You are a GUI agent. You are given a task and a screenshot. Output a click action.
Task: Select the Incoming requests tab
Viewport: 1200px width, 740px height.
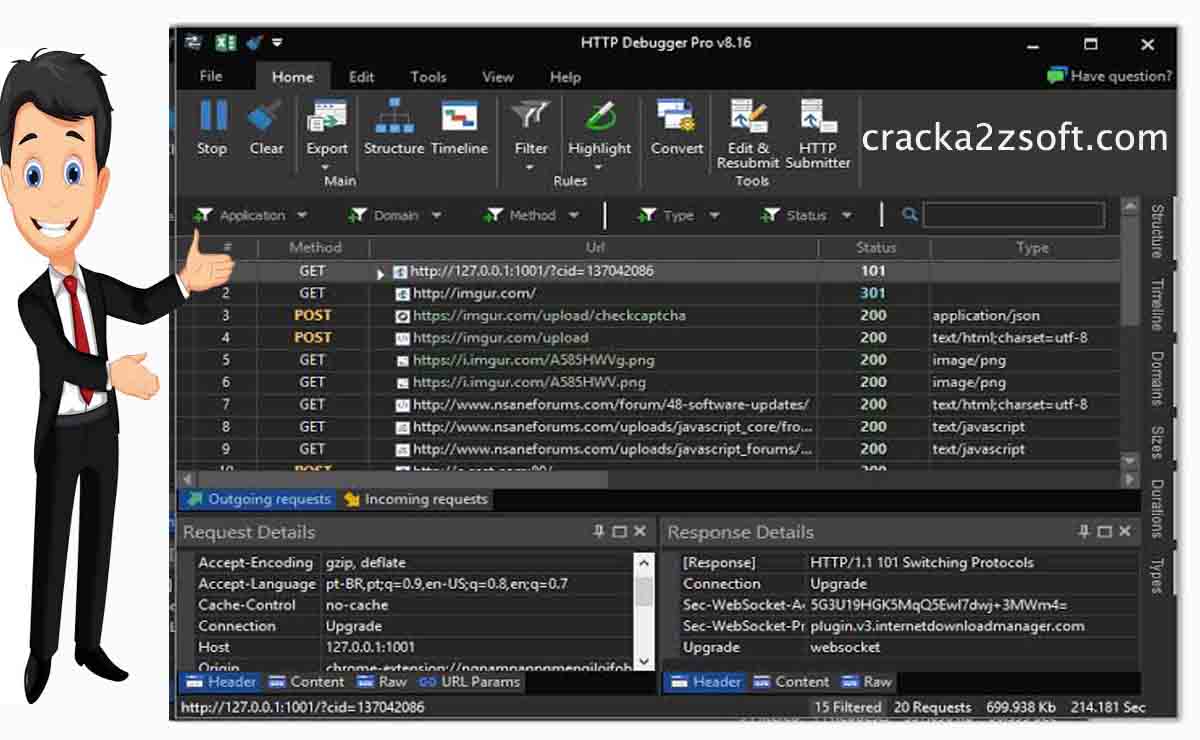point(415,499)
